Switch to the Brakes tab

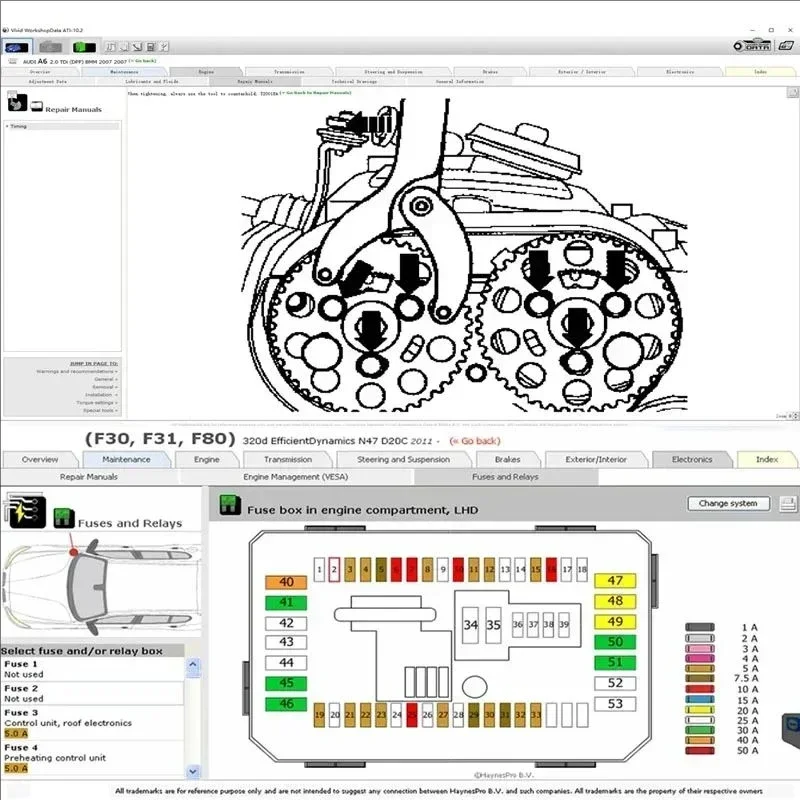pos(509,459)
